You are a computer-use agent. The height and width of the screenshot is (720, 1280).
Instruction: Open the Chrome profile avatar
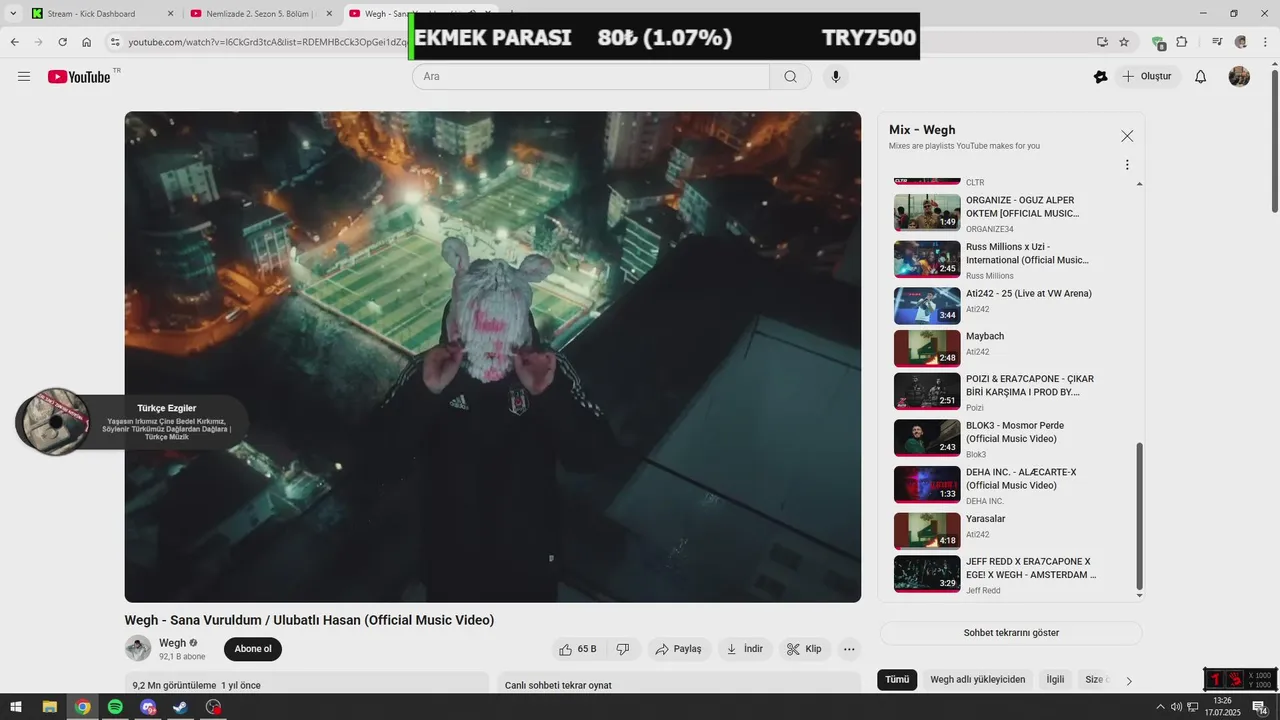click(x=1241, y=42)
